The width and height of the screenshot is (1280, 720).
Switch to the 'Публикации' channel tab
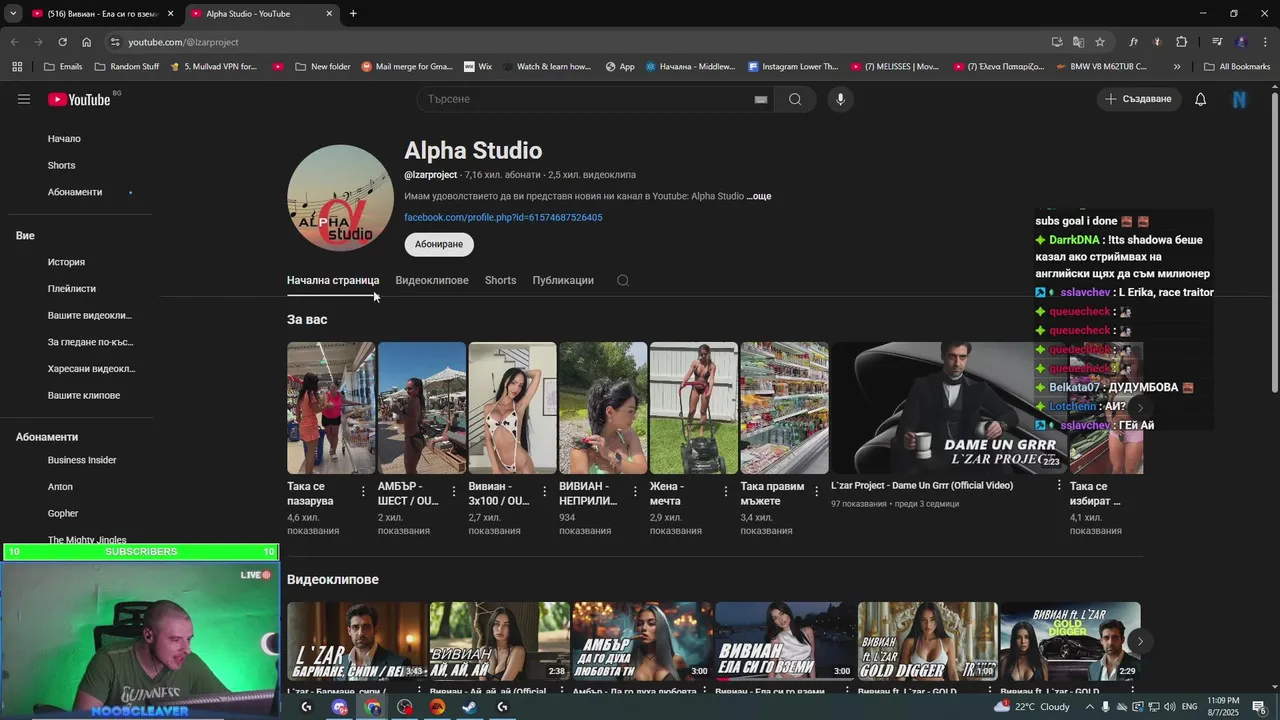[x=563, y=280]
